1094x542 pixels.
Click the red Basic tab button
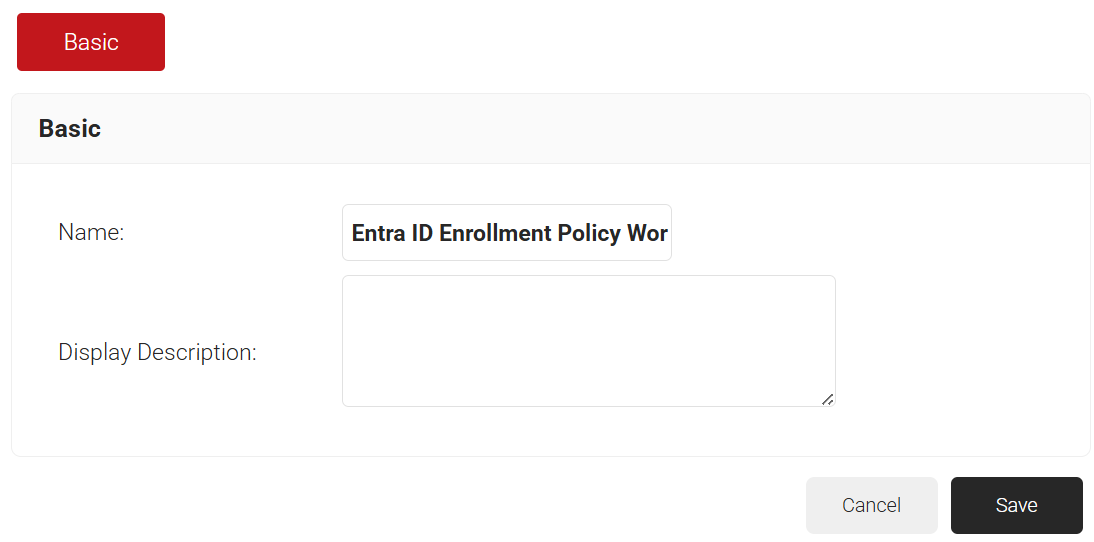[x=91, y=42]
